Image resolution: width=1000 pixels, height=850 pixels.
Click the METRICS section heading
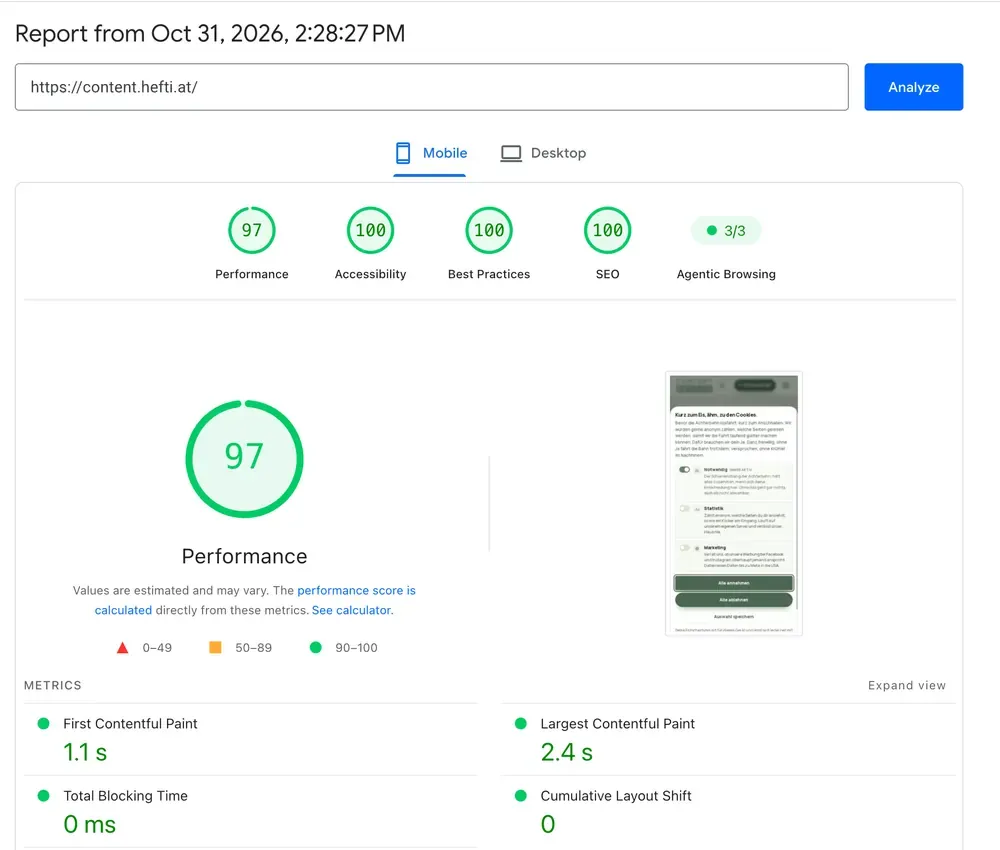pyautogui.click(x=53, y=685)
